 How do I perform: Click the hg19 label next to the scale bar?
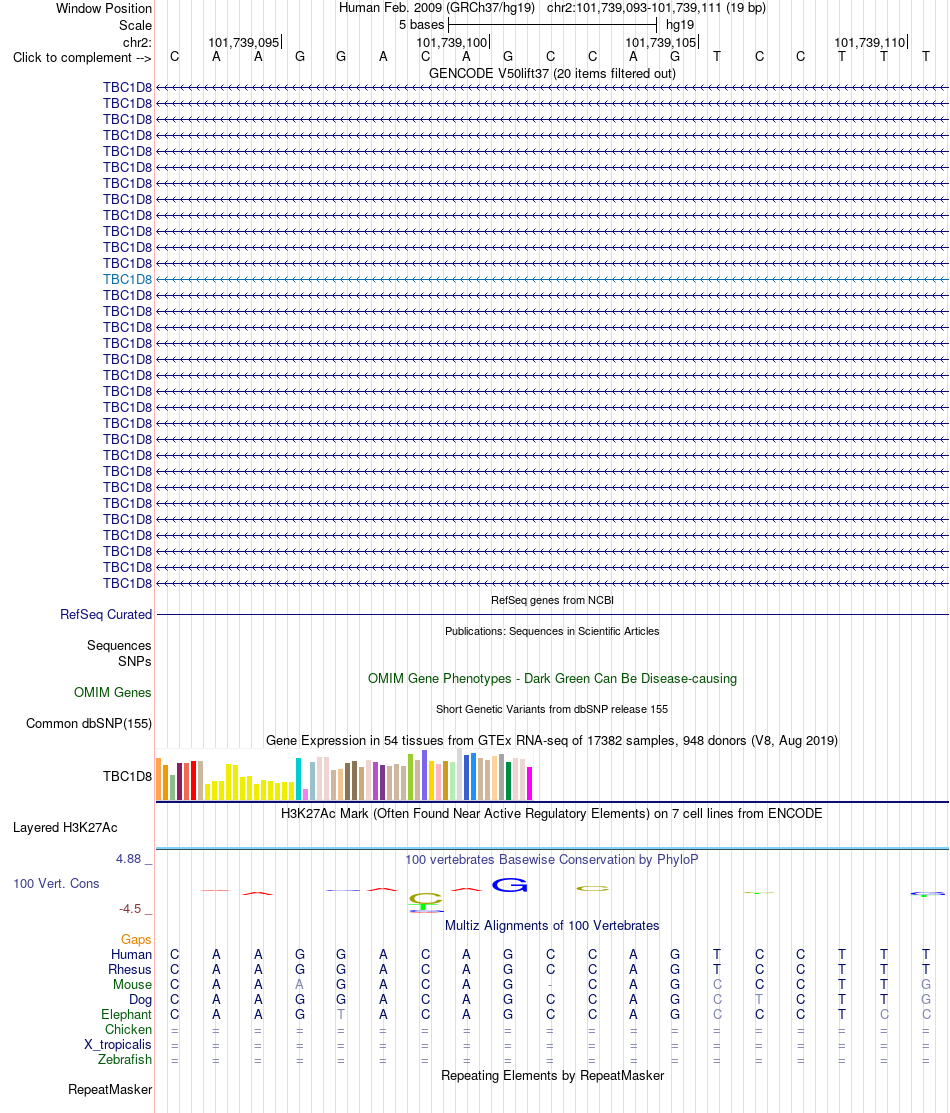click(679, 25)
